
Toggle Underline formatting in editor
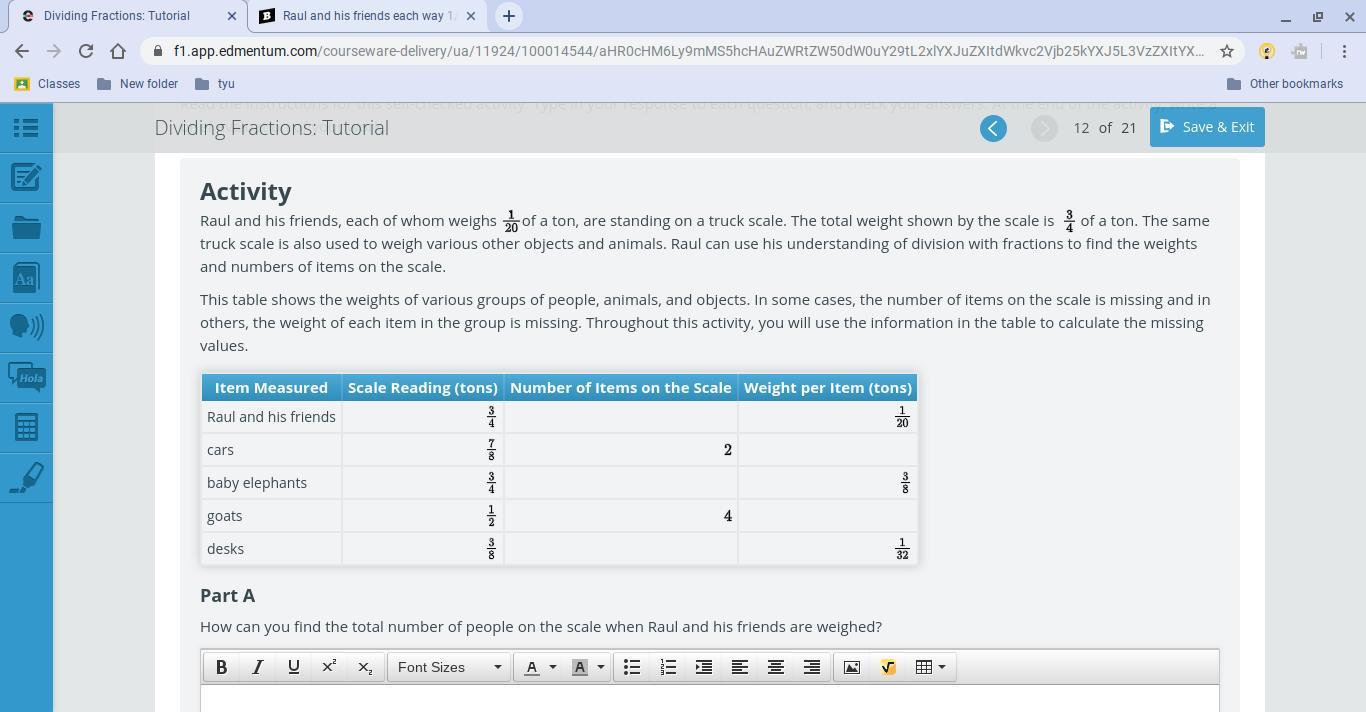(293, 667)
